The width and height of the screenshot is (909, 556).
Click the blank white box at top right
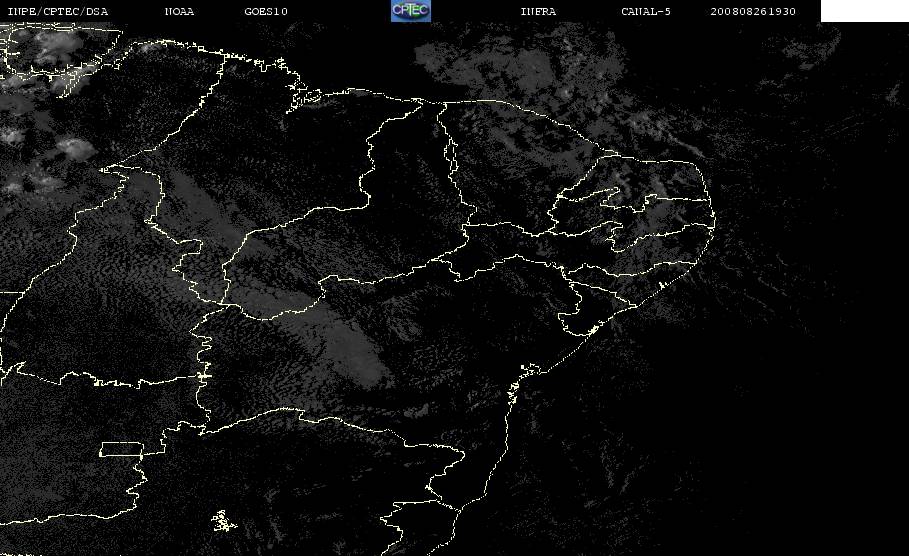click(864, 10)
